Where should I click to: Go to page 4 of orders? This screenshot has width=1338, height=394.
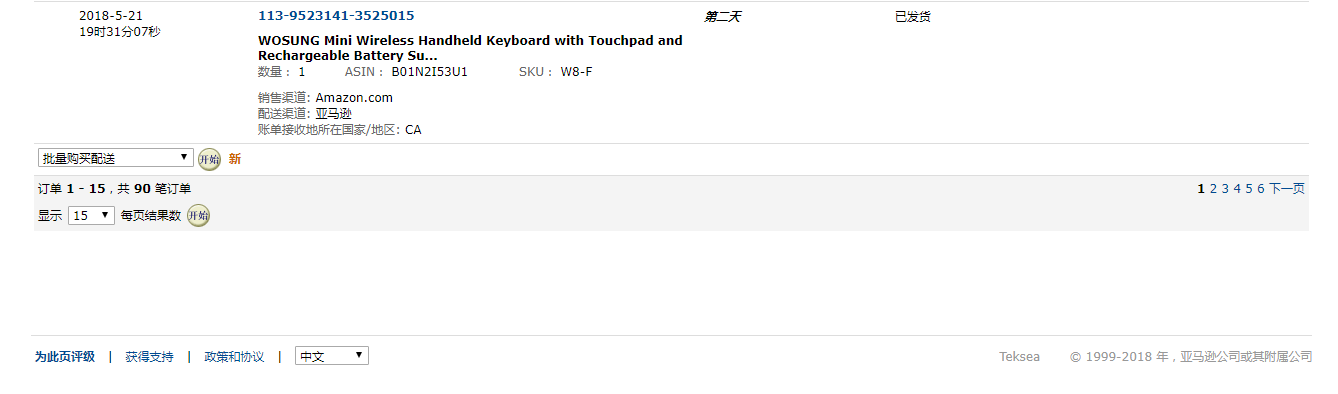click(x=1237, y=188)
